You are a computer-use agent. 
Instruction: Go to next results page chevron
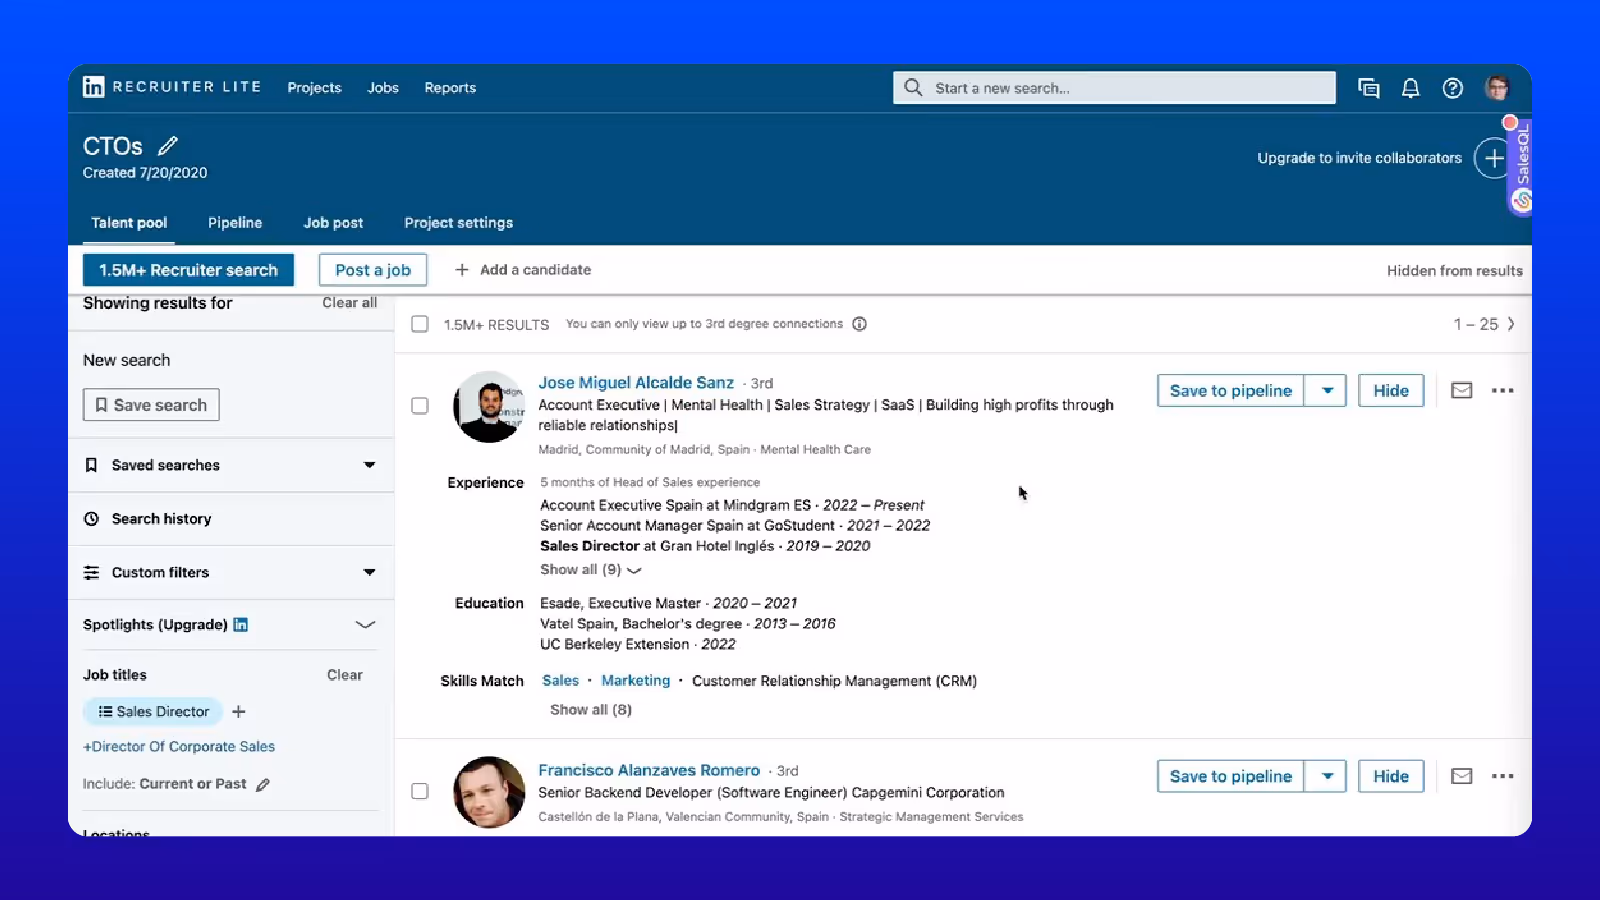pos(1511,324)
